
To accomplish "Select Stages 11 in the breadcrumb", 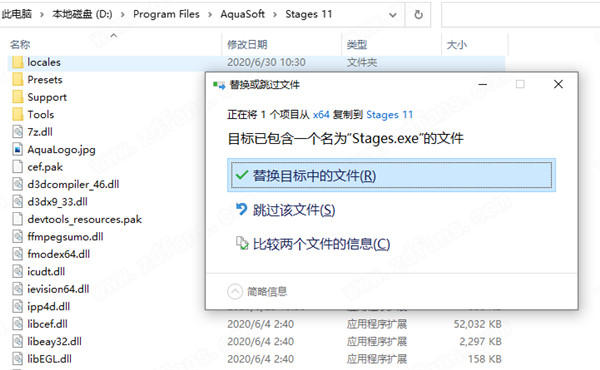I will click(x=309, y=15).
